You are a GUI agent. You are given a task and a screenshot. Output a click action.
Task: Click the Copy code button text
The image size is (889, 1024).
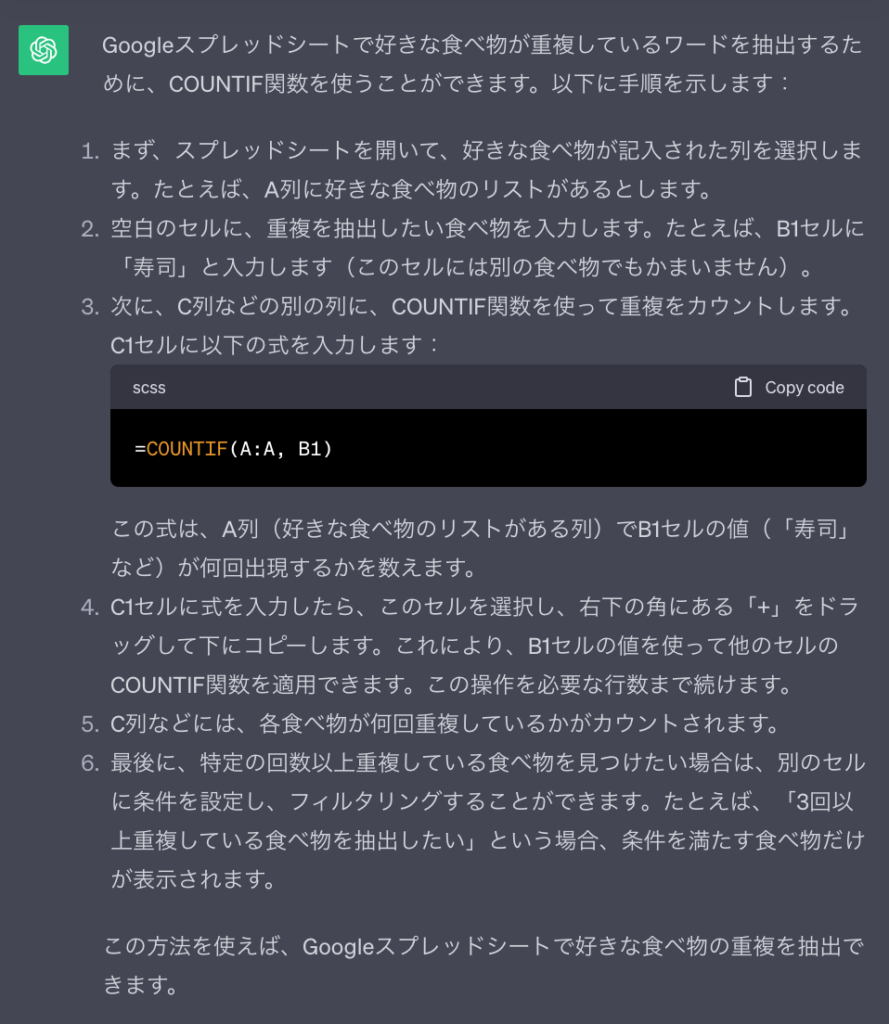[804, 388]
